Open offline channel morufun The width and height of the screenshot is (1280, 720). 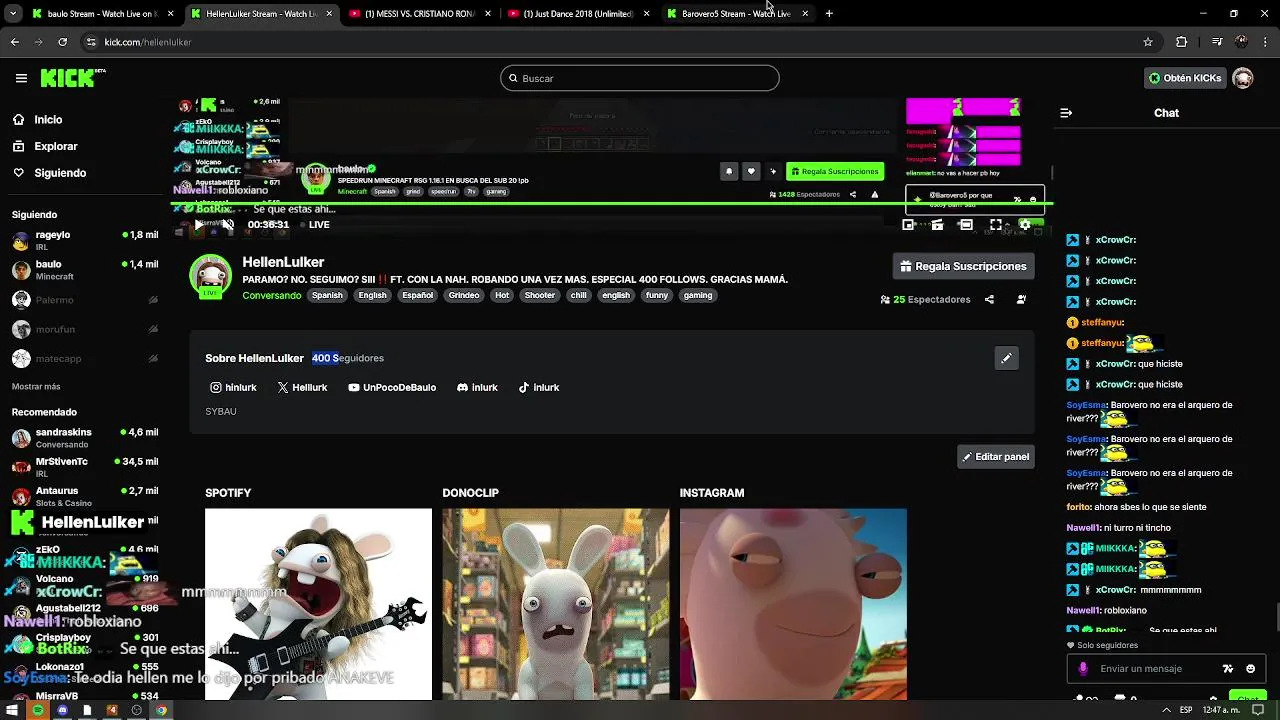coord(85,329)
